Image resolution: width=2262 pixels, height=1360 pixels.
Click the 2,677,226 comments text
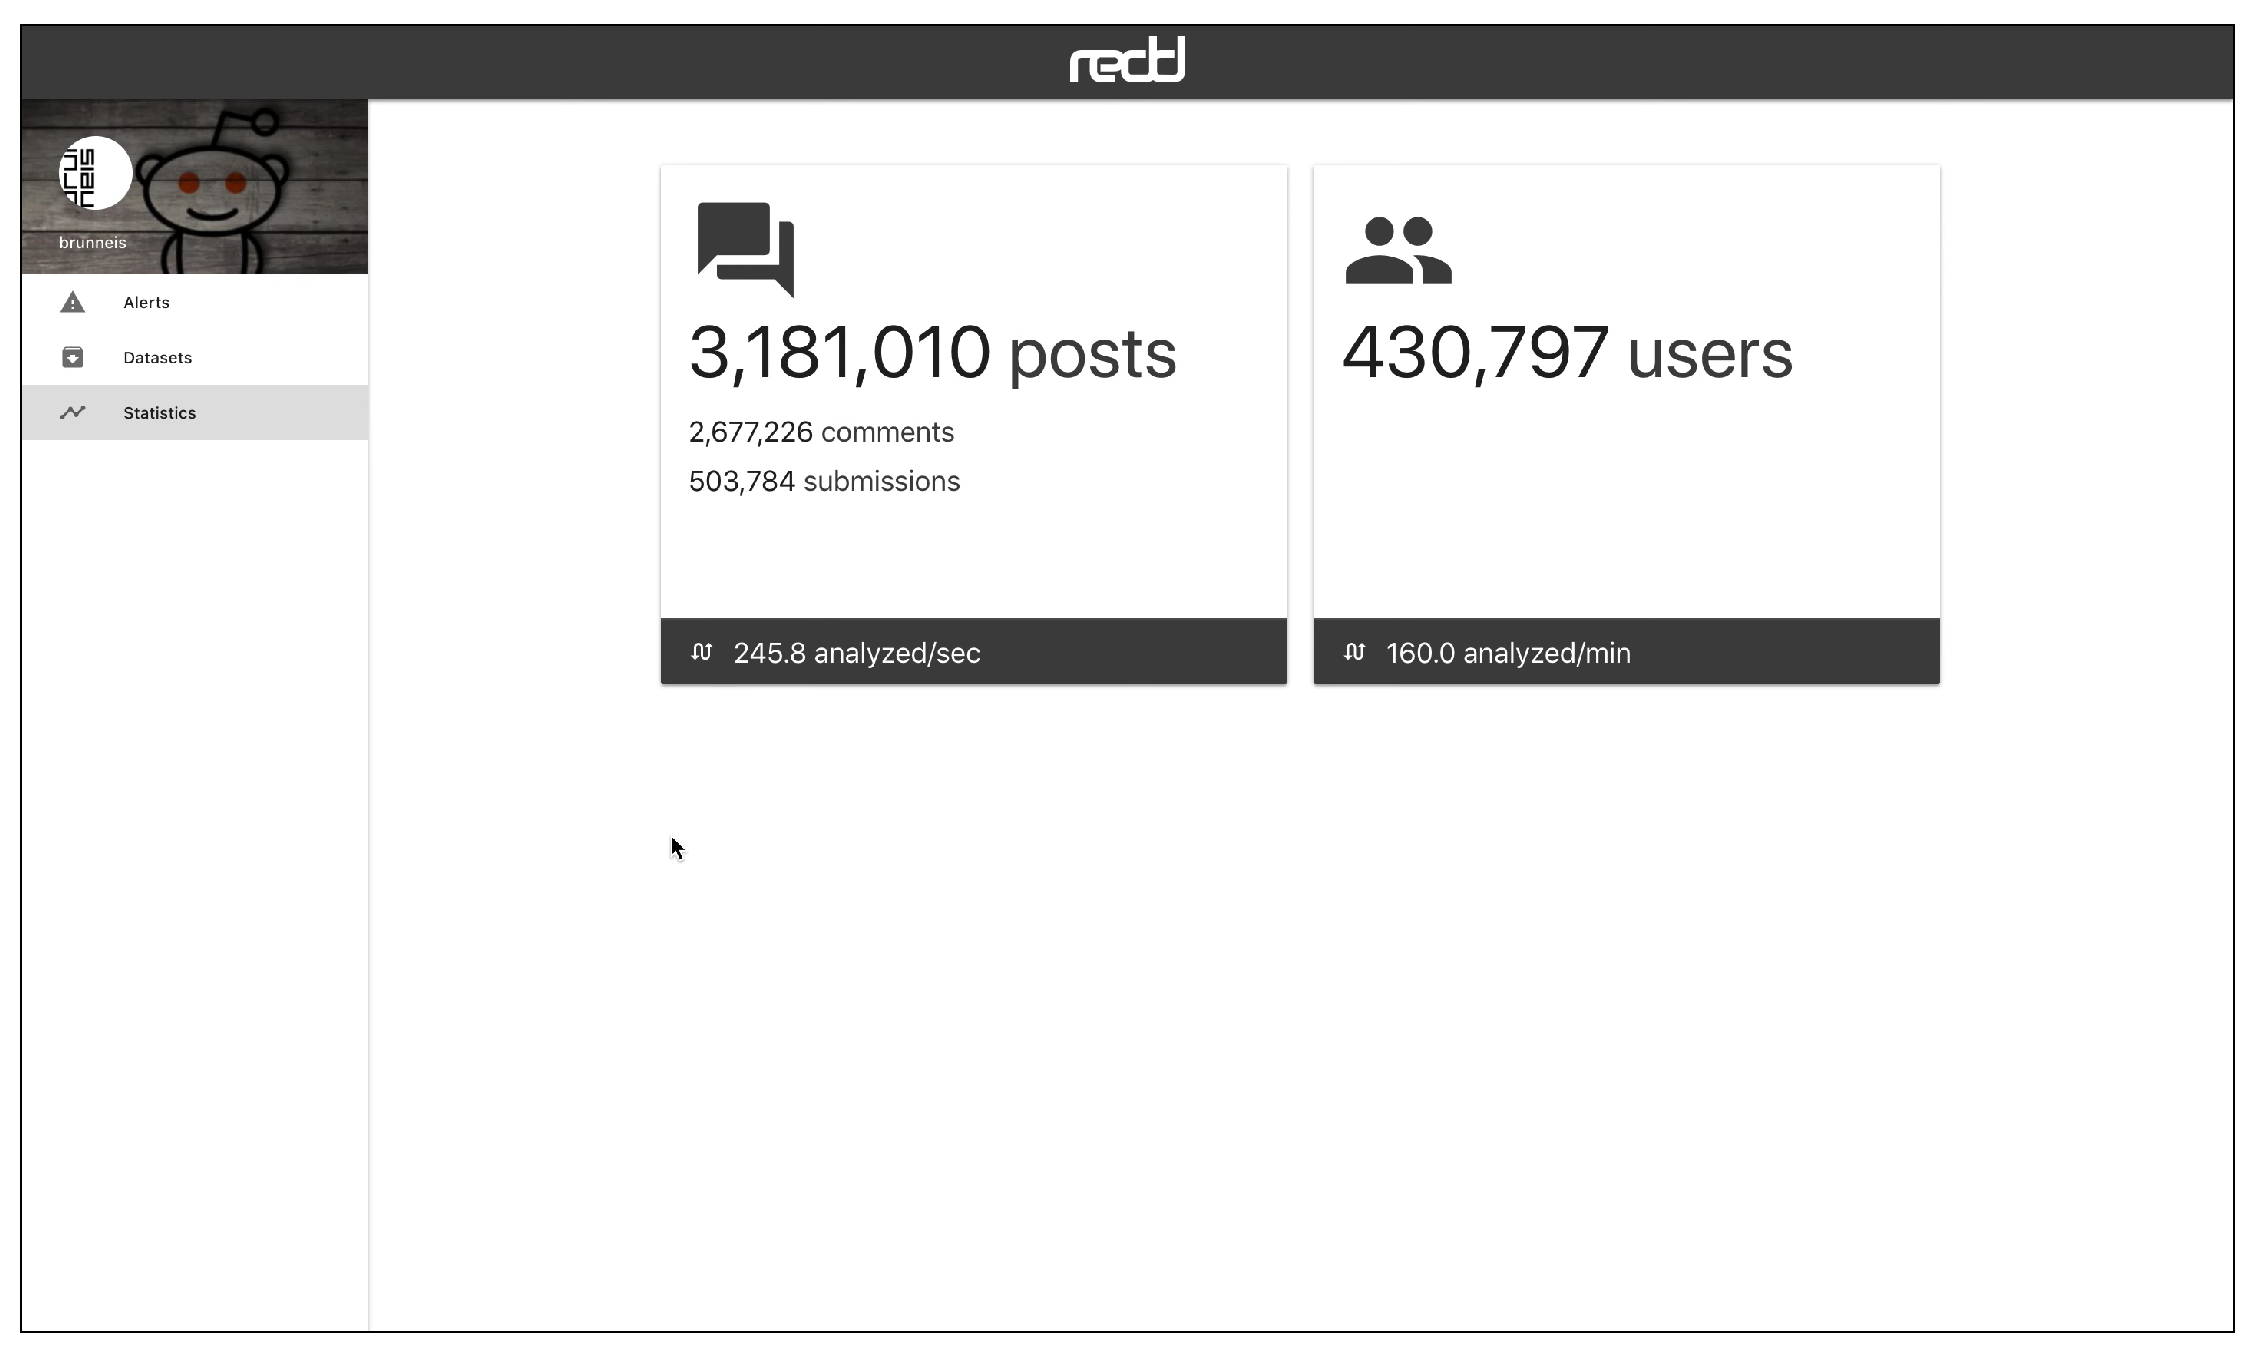821,432
